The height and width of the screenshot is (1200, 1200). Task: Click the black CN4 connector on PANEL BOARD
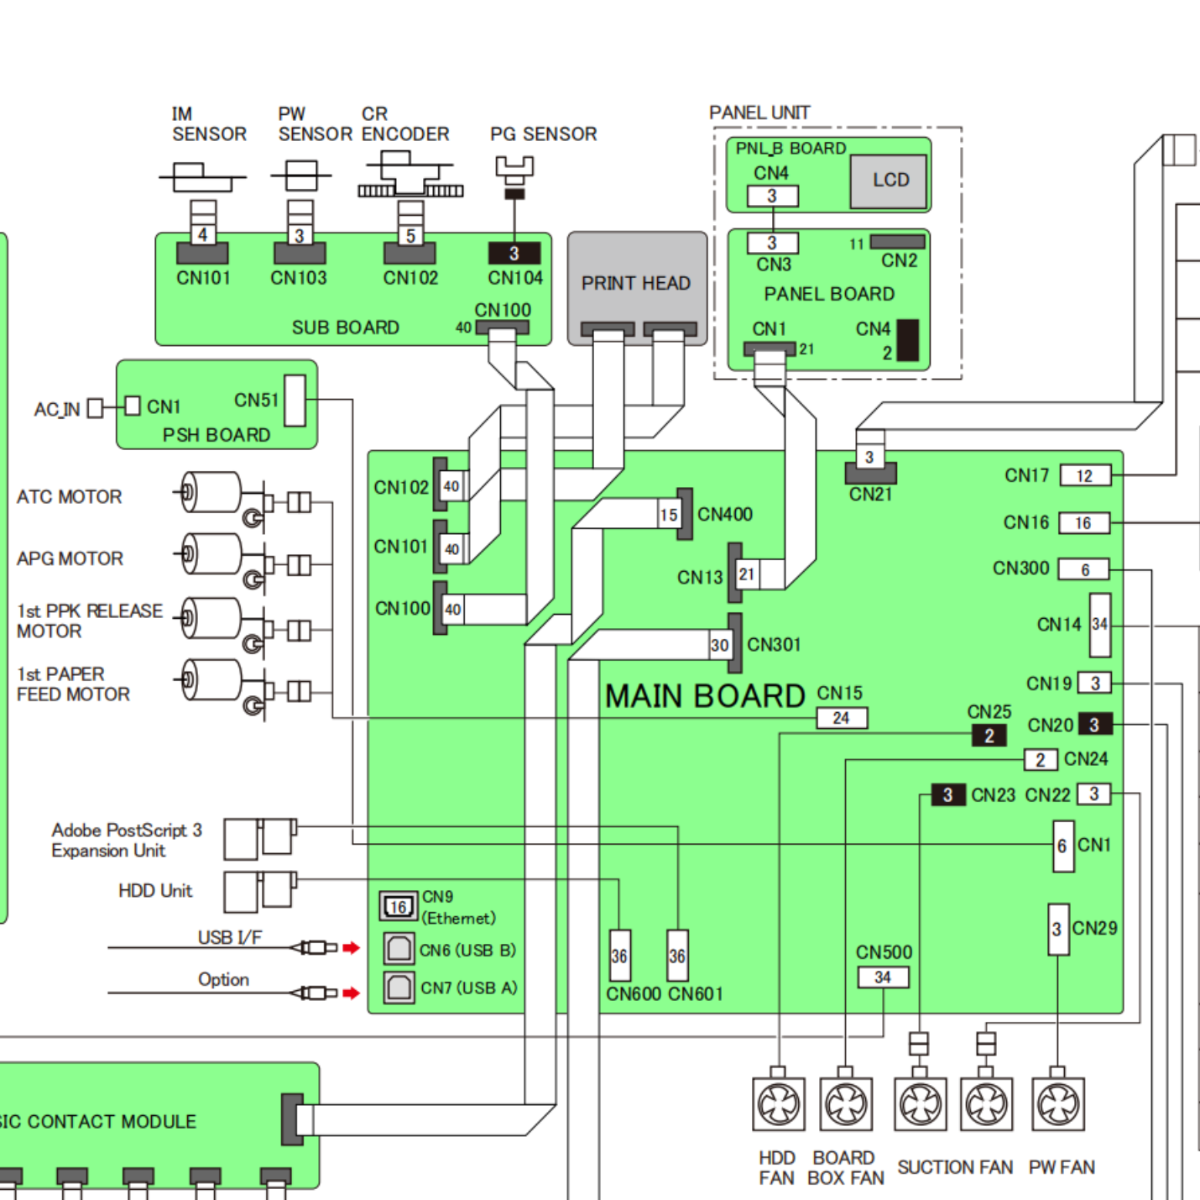pos(907,340)
